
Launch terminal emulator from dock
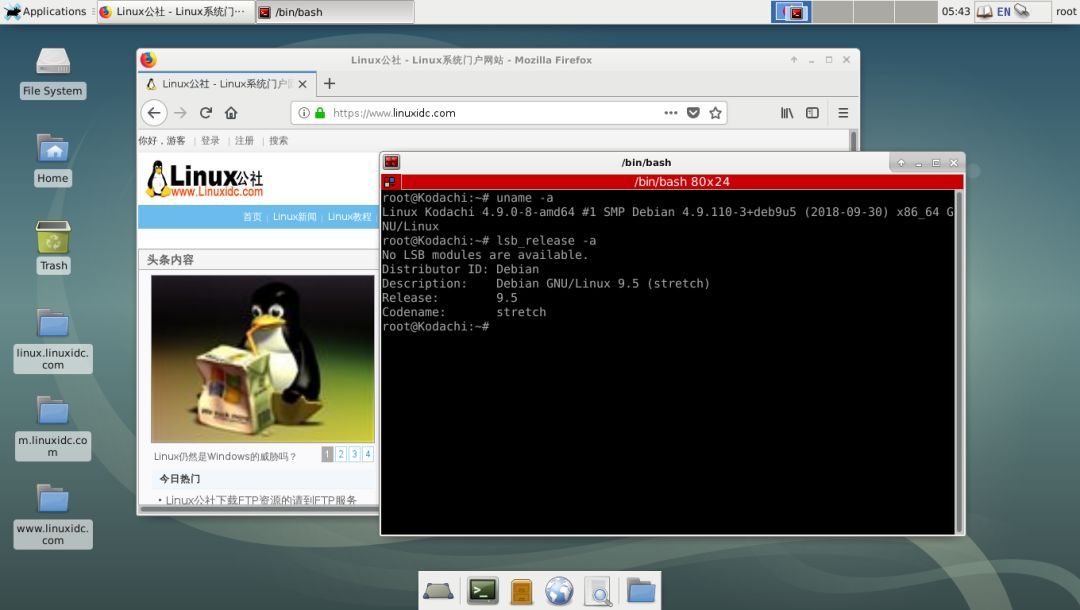tap(483, 591)
